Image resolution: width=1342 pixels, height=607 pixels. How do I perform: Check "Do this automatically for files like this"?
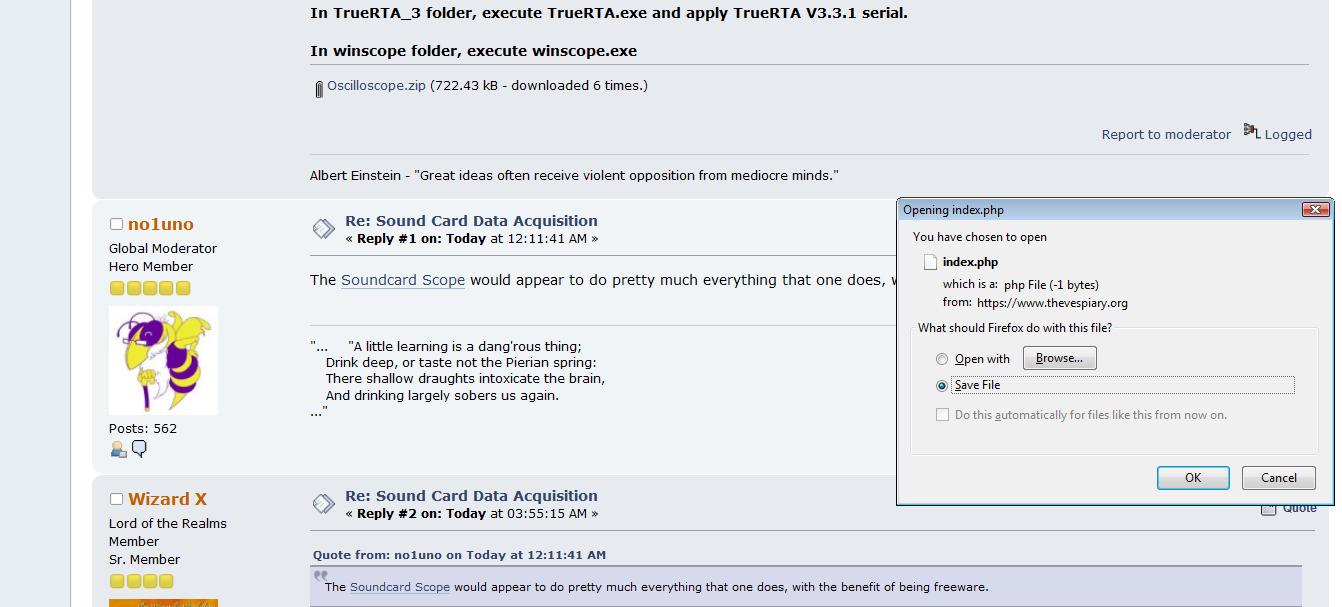tap(942, 415)
